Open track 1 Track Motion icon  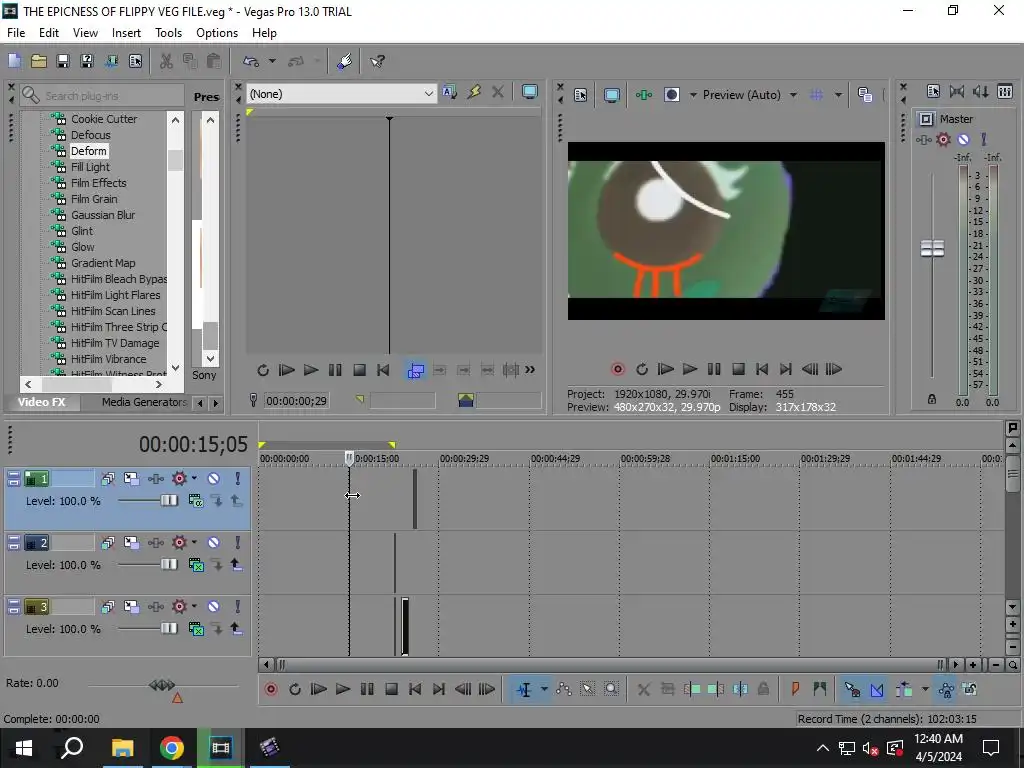coord(131,479)
